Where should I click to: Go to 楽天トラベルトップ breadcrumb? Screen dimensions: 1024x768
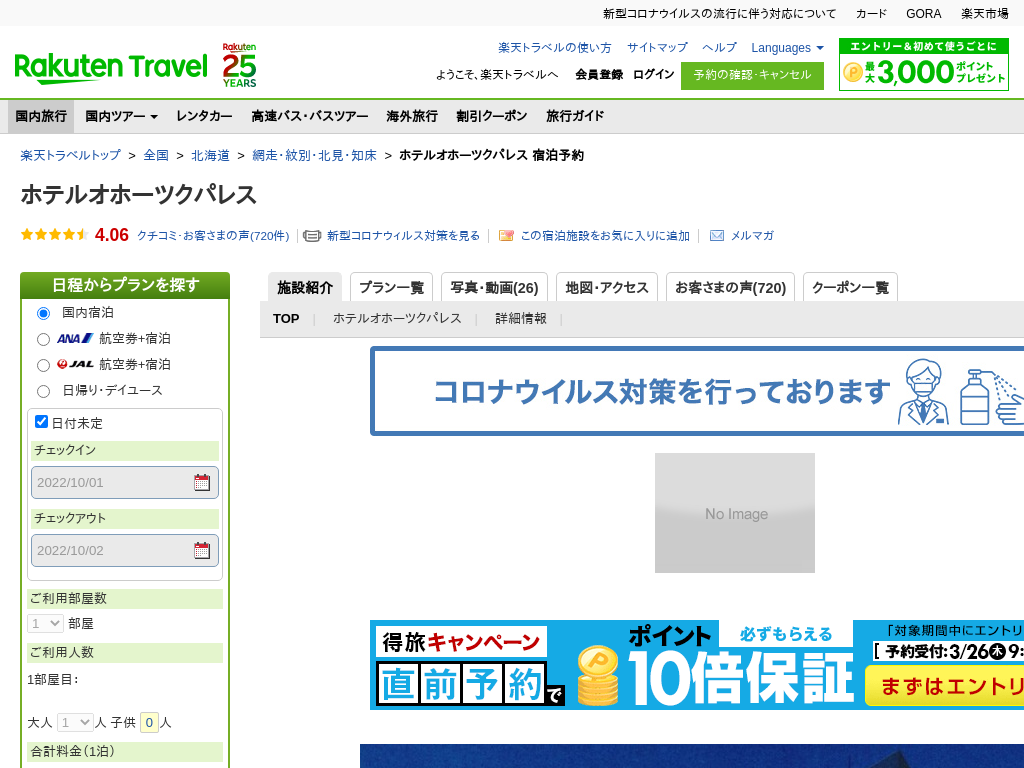pos(71,155)
